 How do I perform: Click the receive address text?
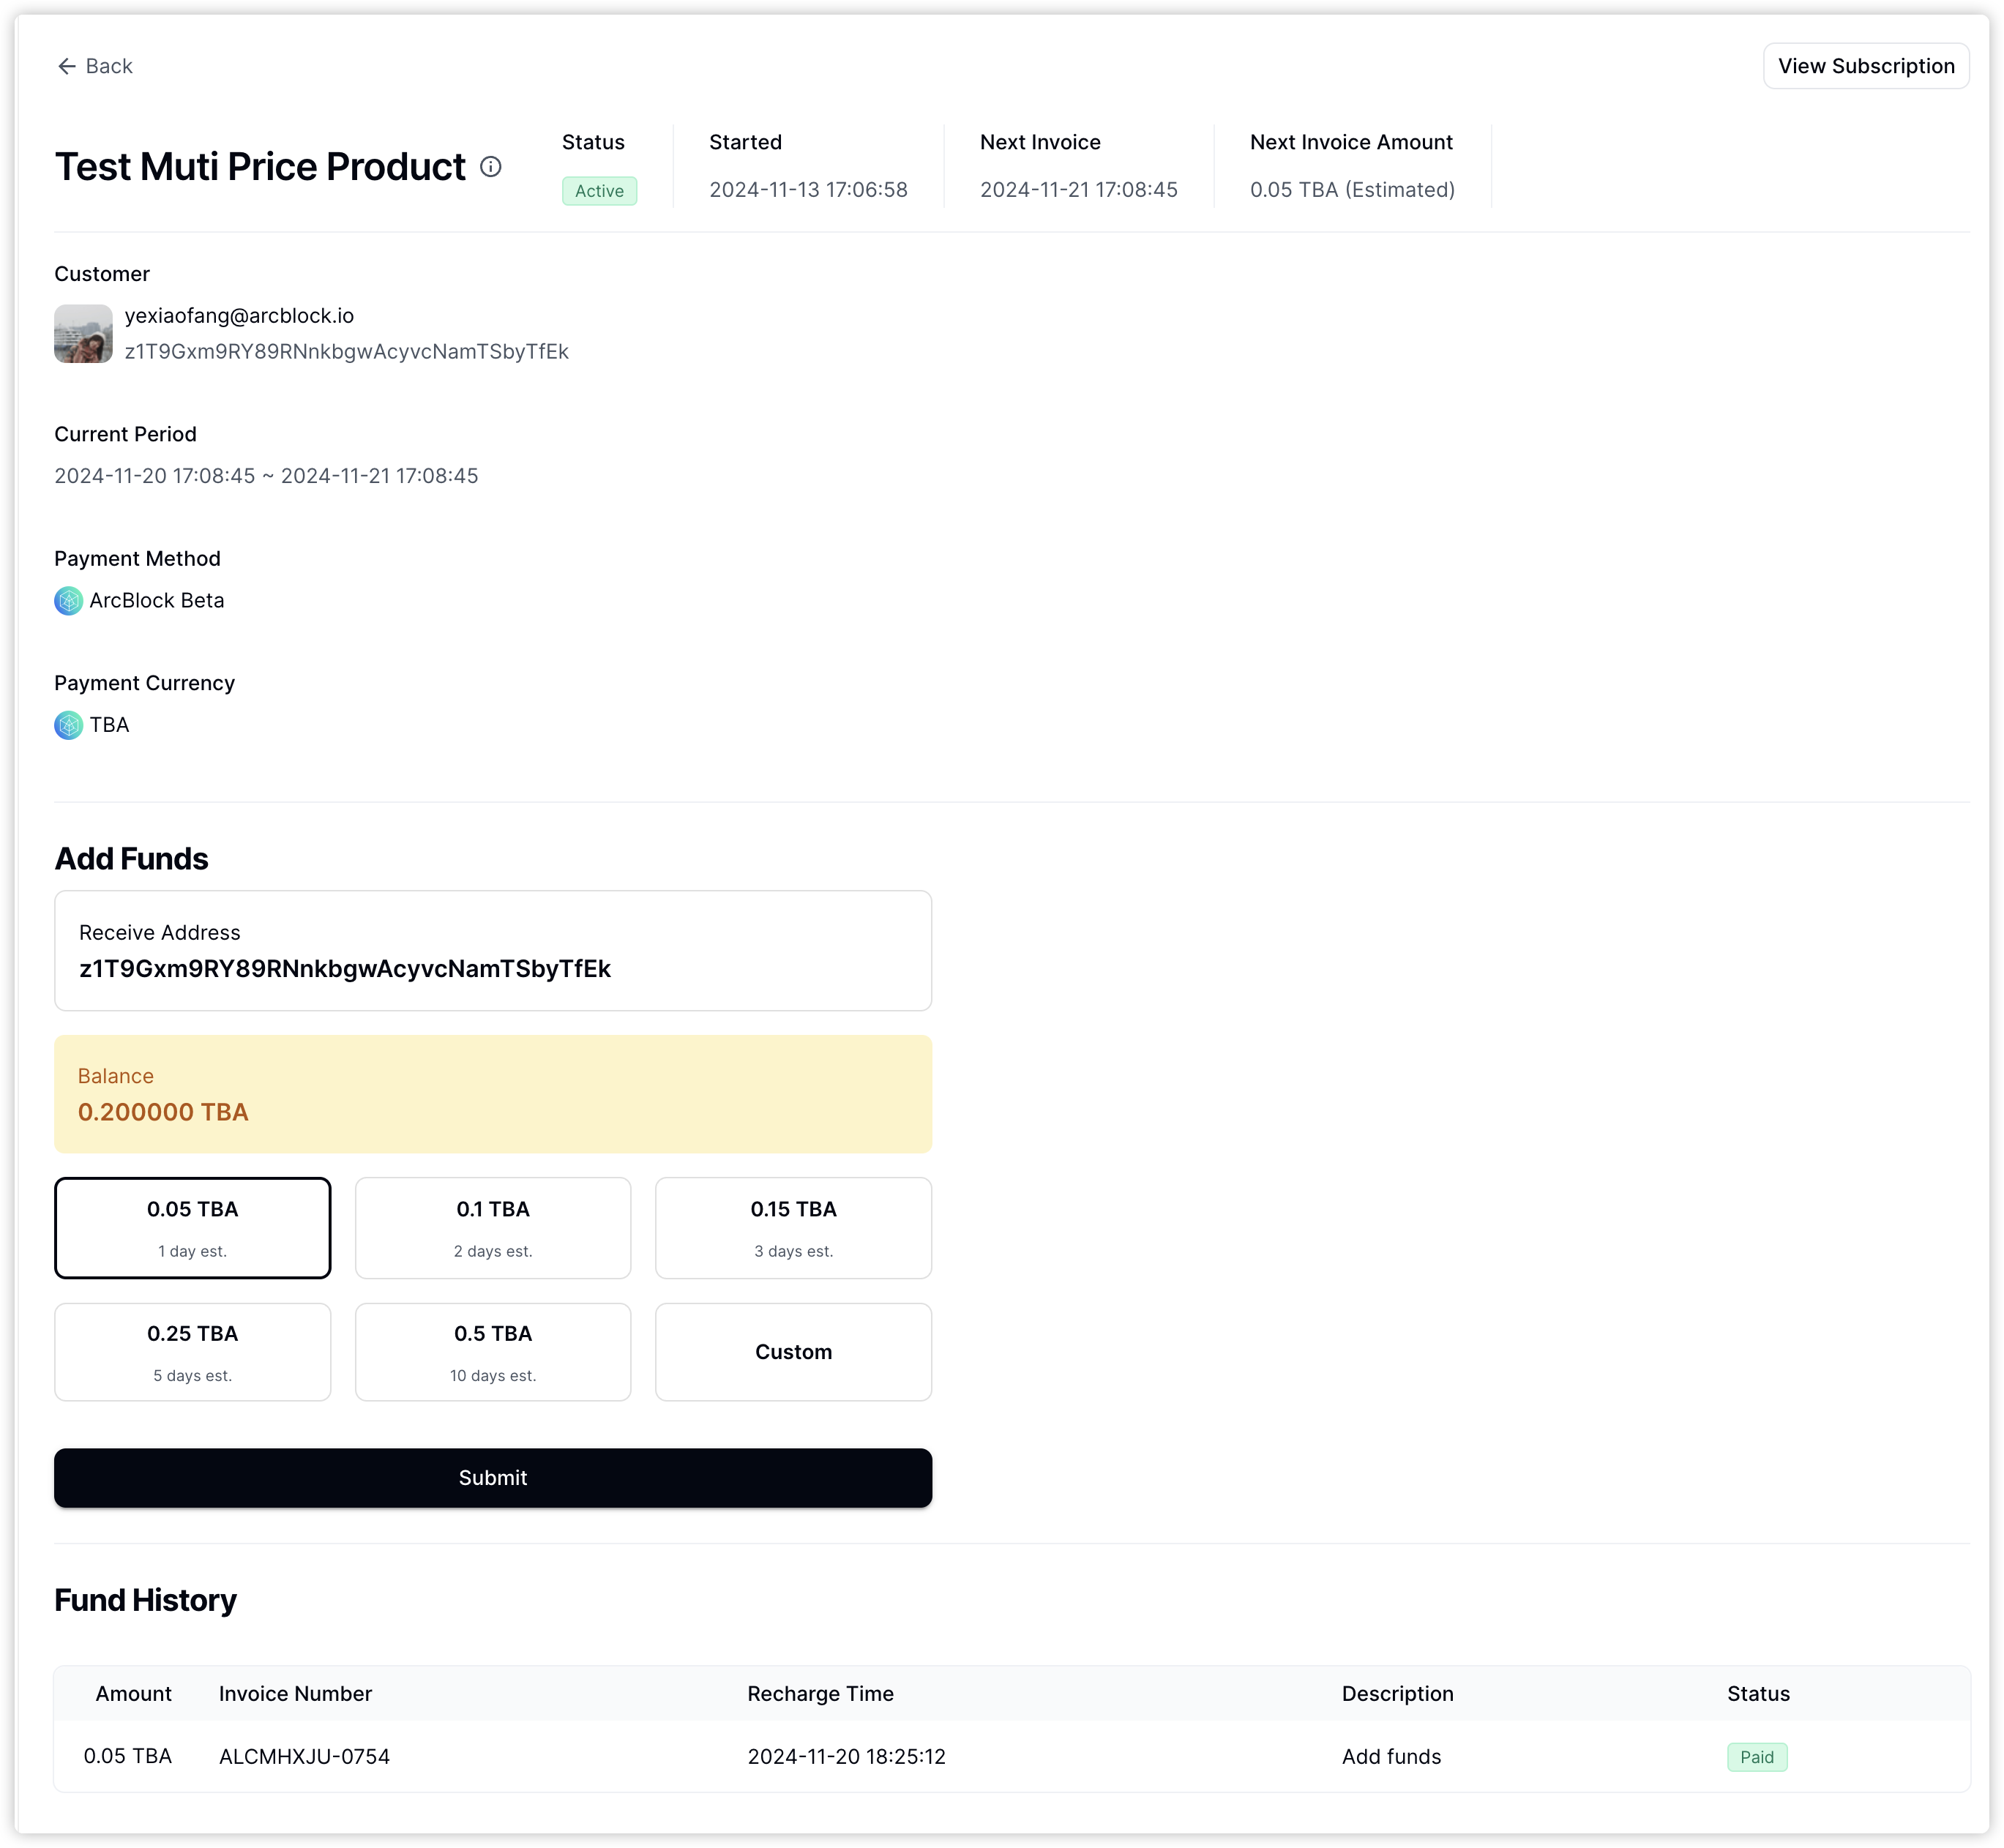[344, 968]
